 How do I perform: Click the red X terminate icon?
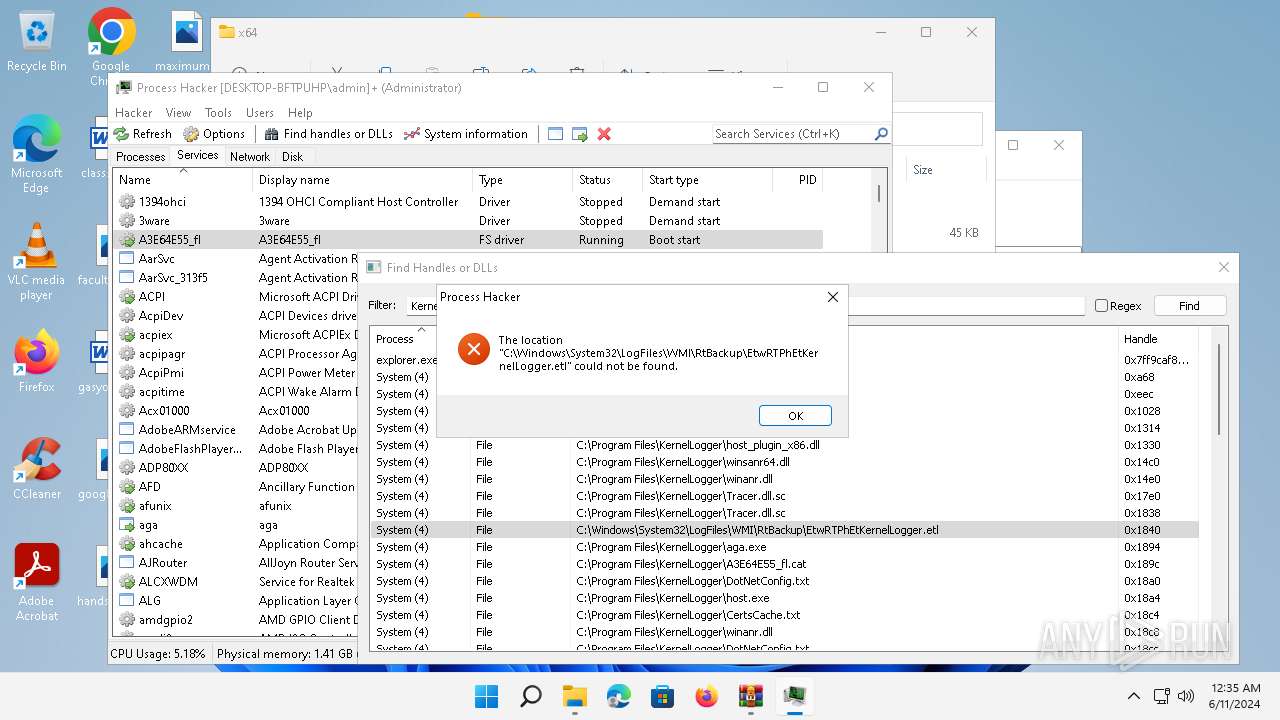pyautogui.click(x=604, y=134)
